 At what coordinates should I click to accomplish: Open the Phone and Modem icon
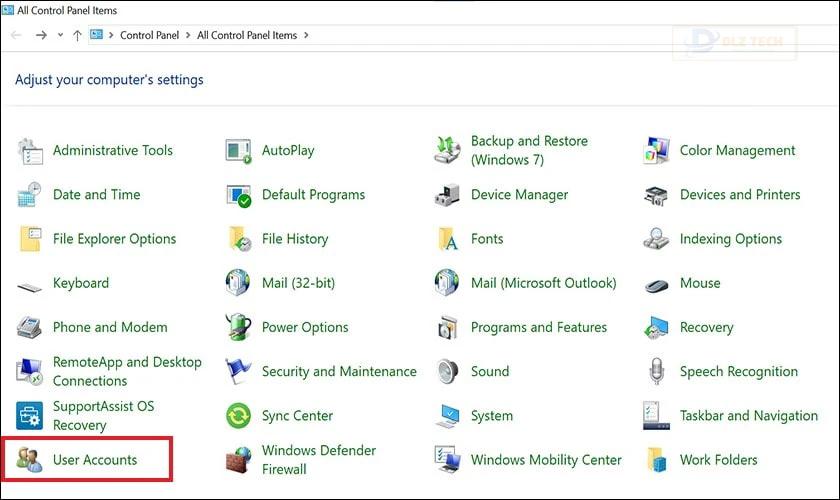(x=29, y=327)
